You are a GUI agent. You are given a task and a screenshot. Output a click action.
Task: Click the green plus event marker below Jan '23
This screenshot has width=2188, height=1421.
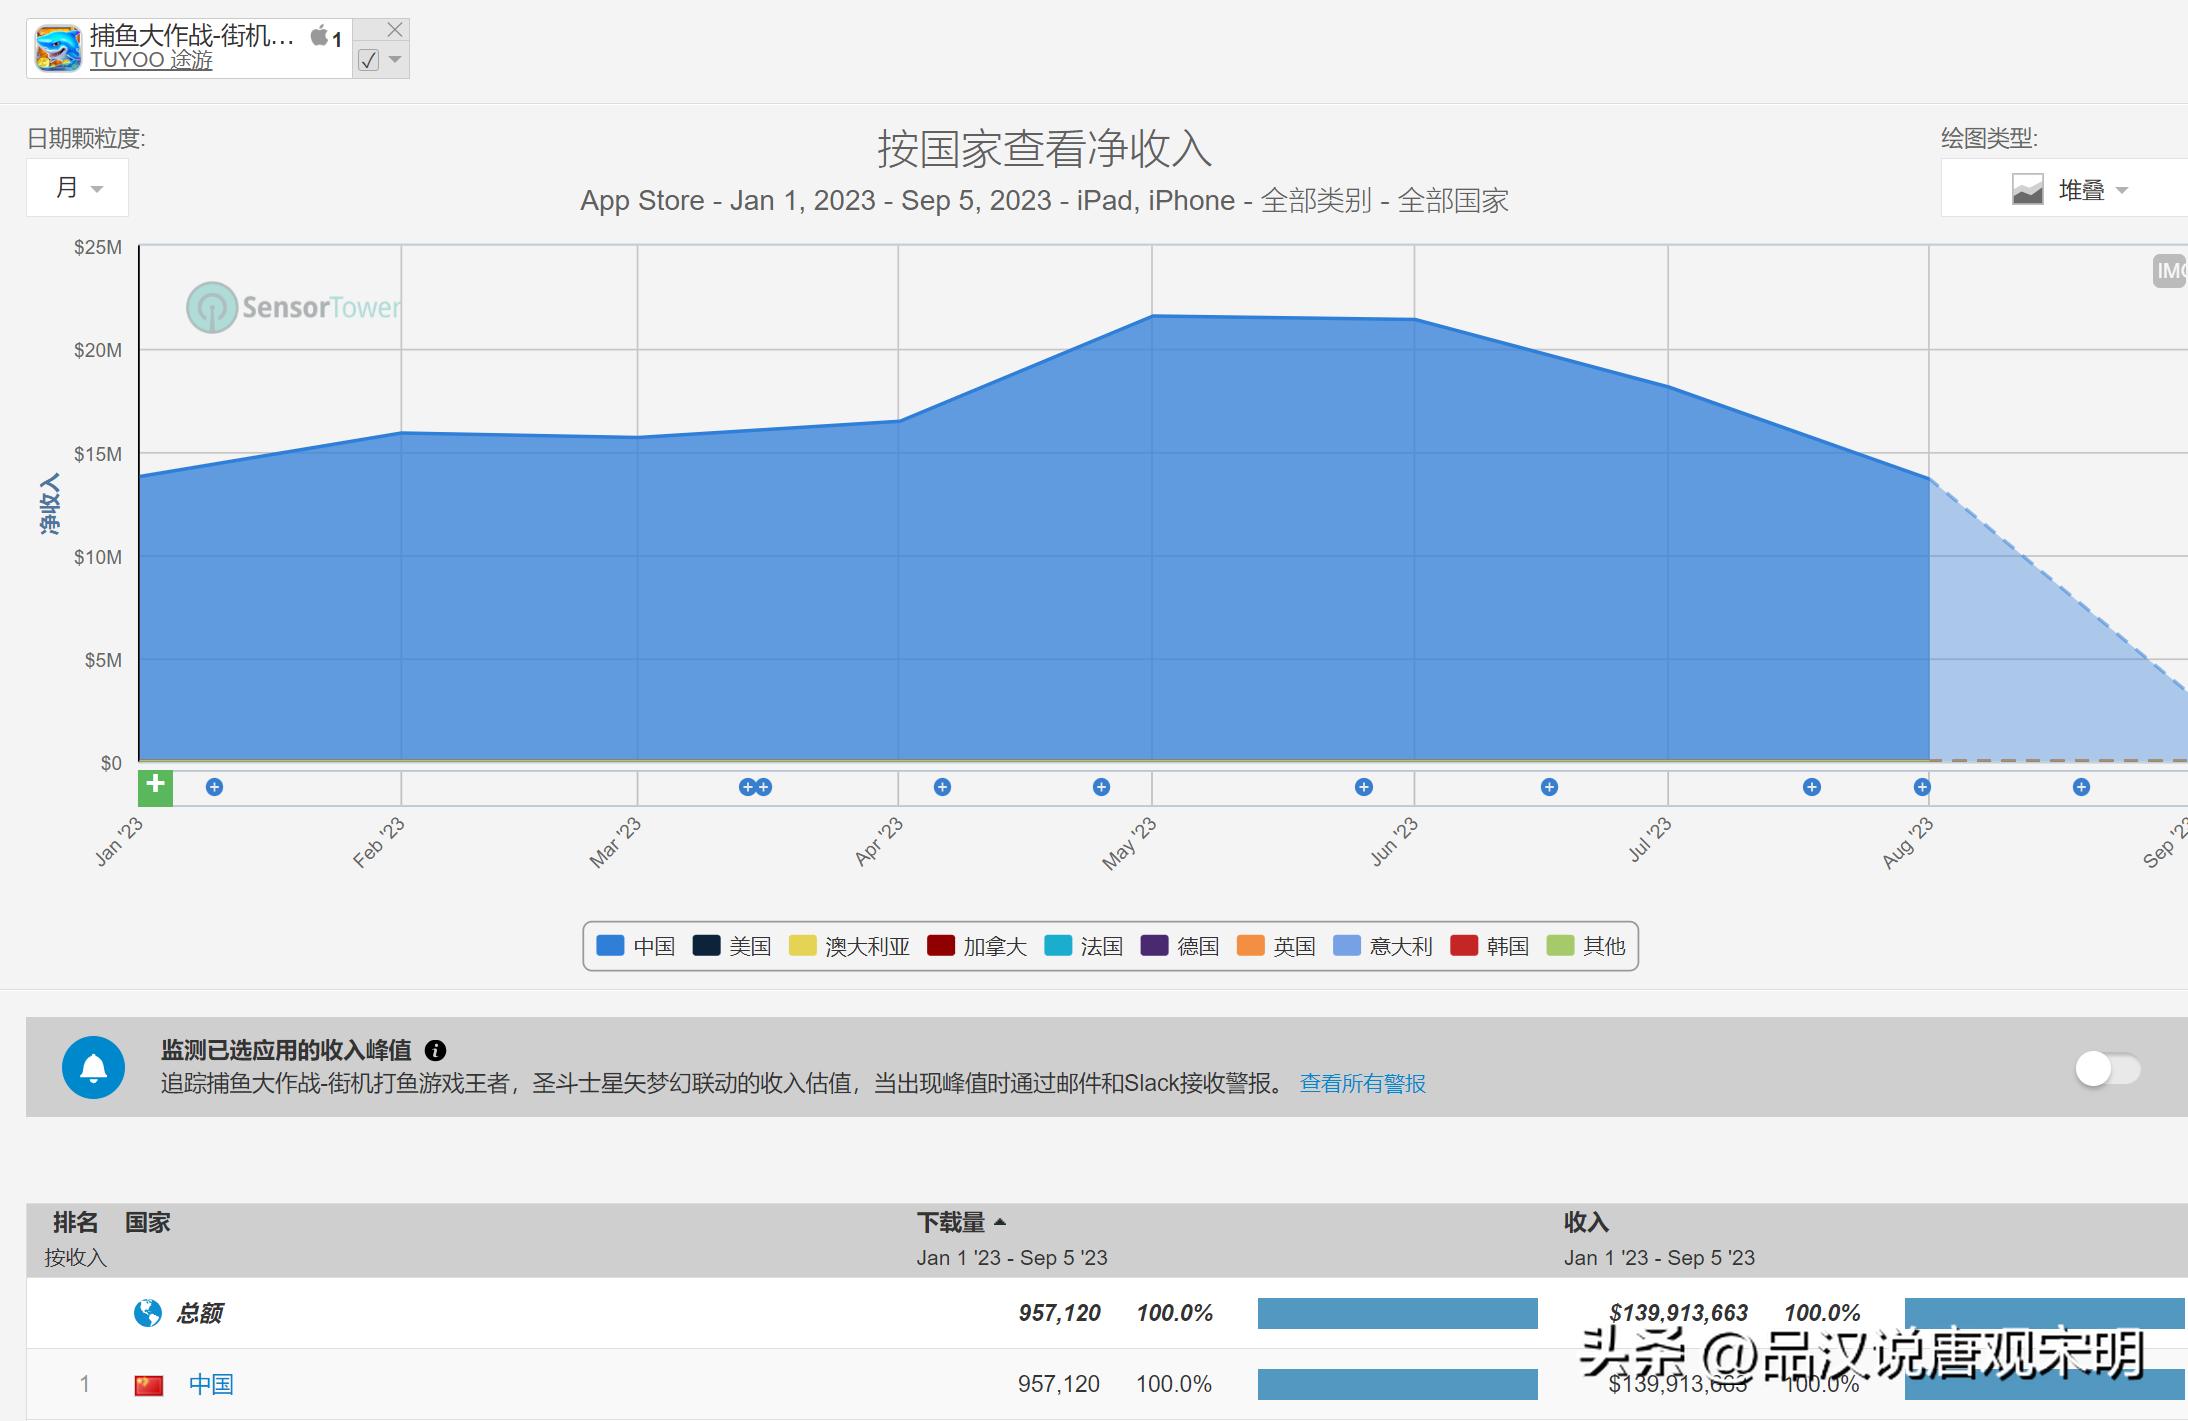click(155, 788)
